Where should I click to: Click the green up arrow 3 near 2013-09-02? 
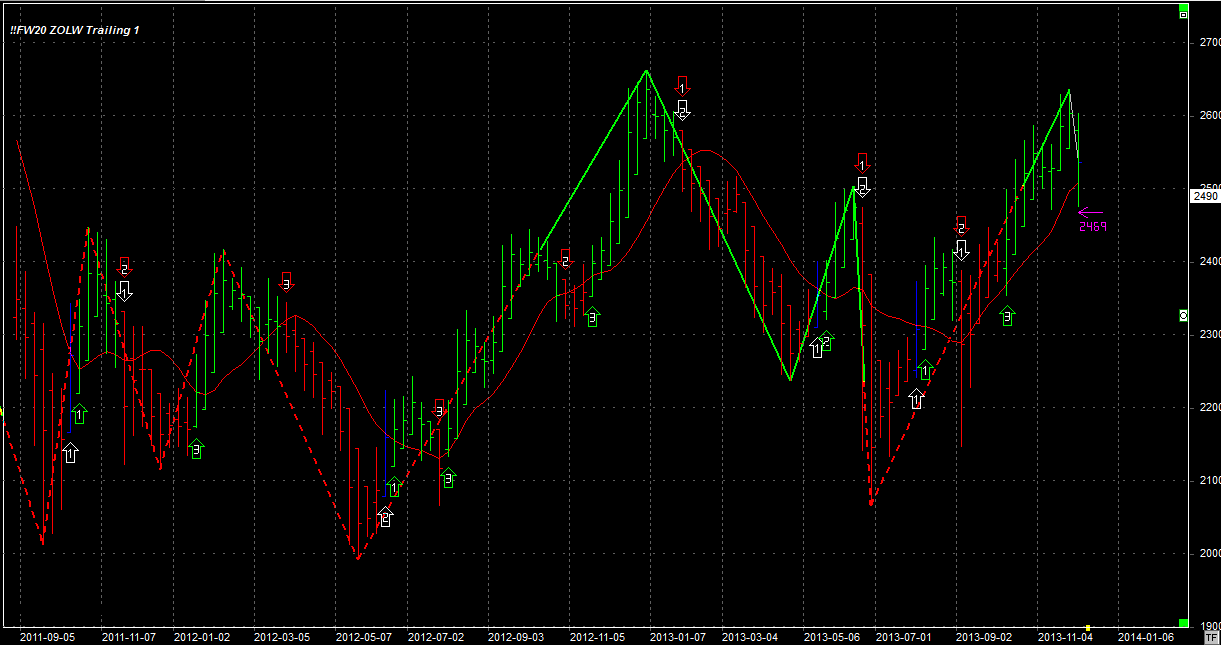(x=1007, y=316)
